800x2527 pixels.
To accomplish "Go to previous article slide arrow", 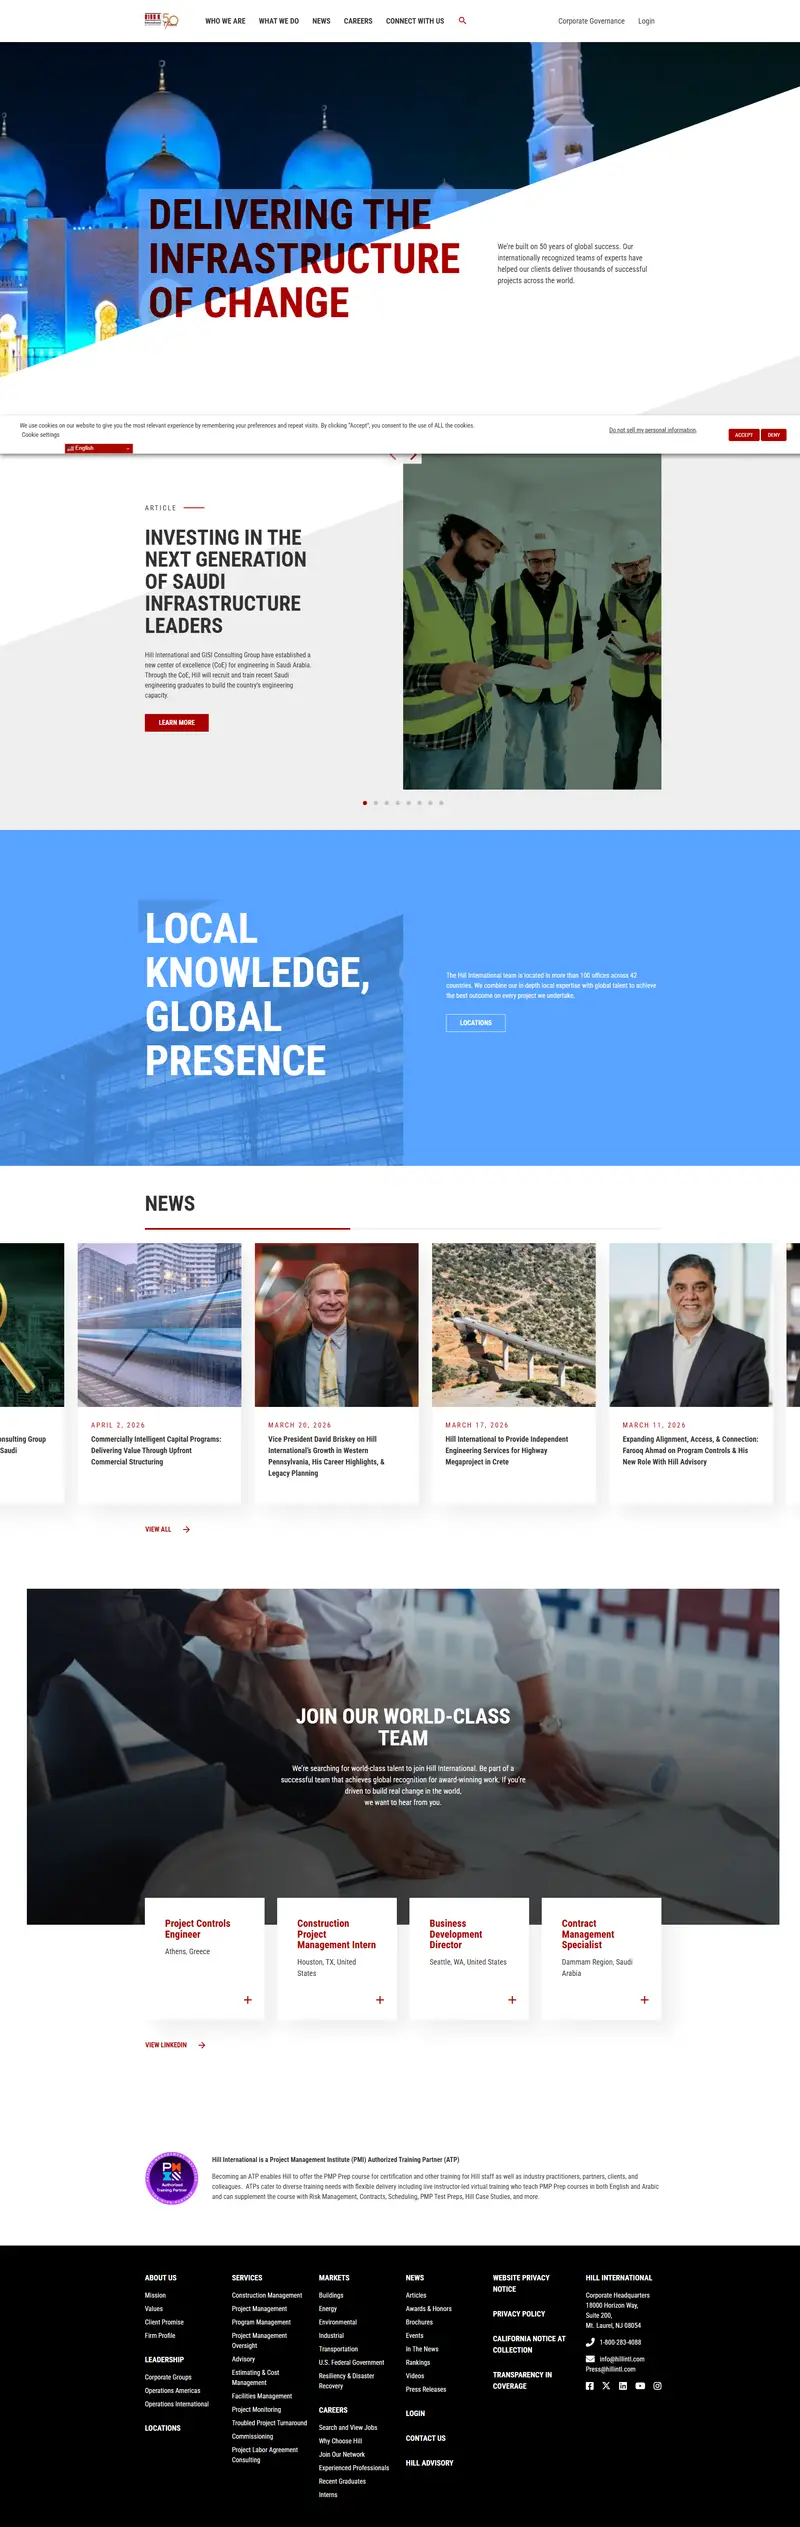I will point(392,458).
